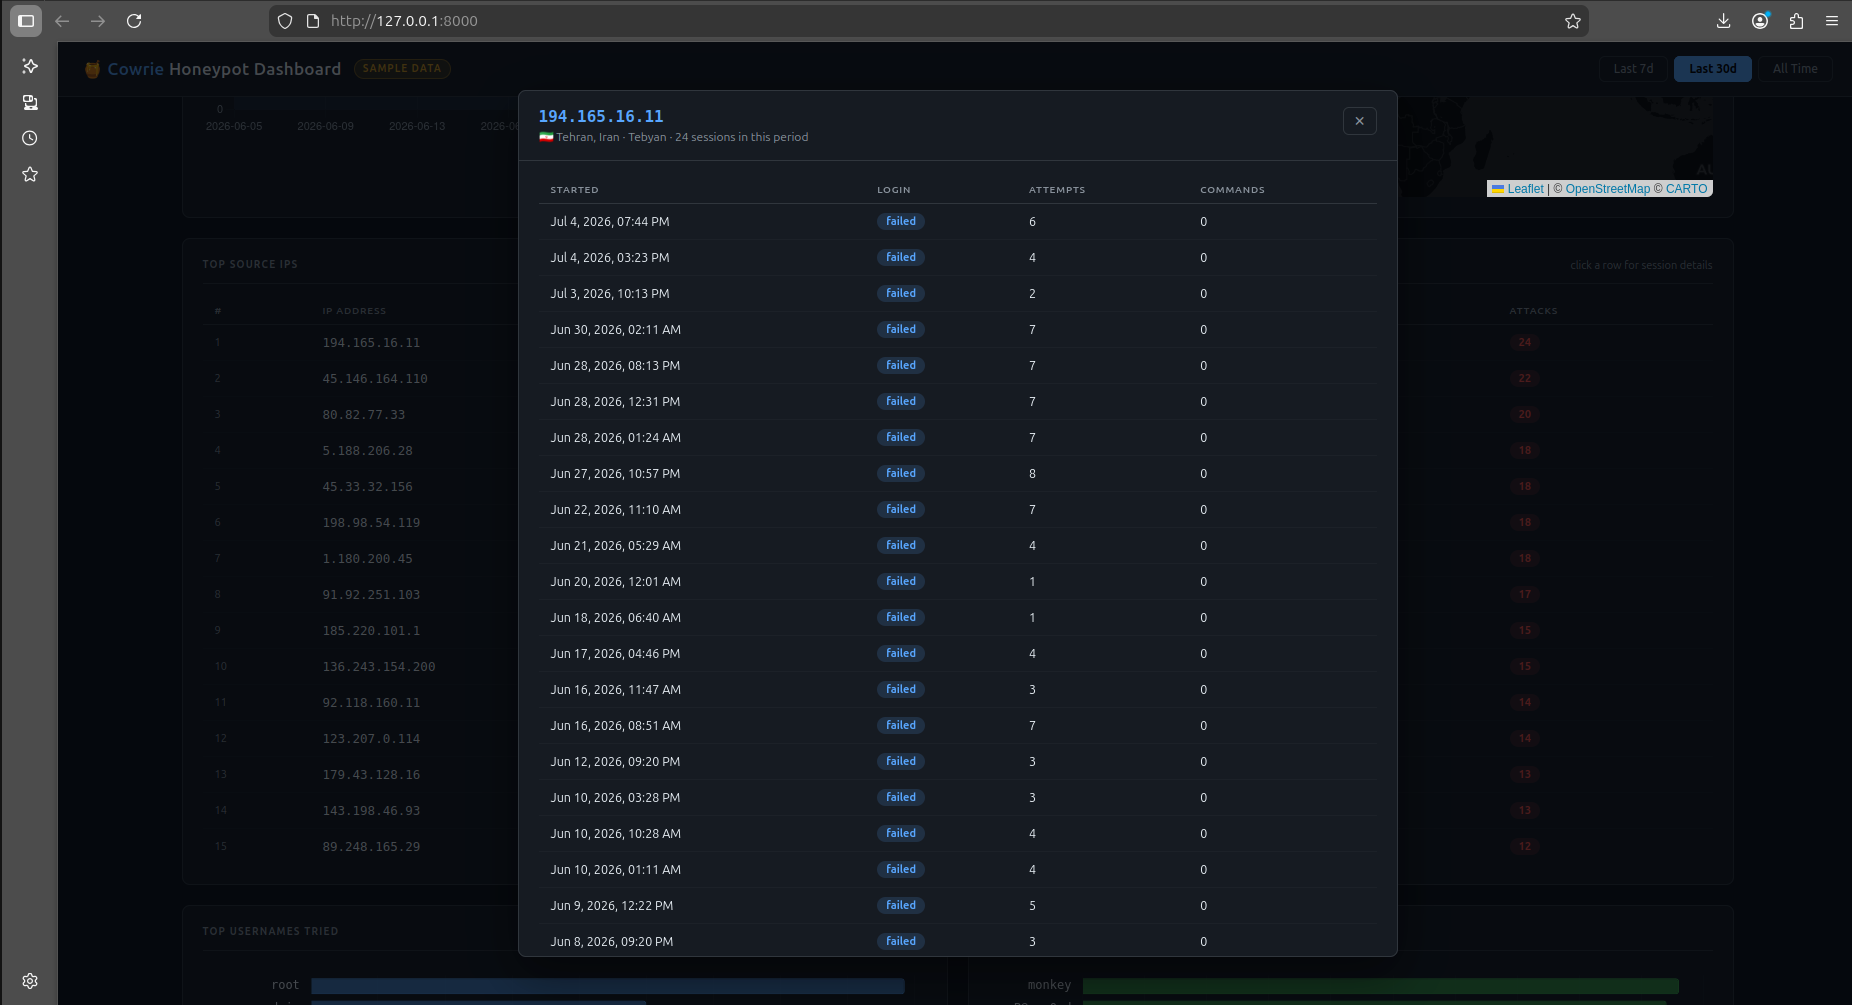Open the shield tracking protection icon
Image resolution: width=1852 pixels, height=1005 pixels.
coord(285,21)
